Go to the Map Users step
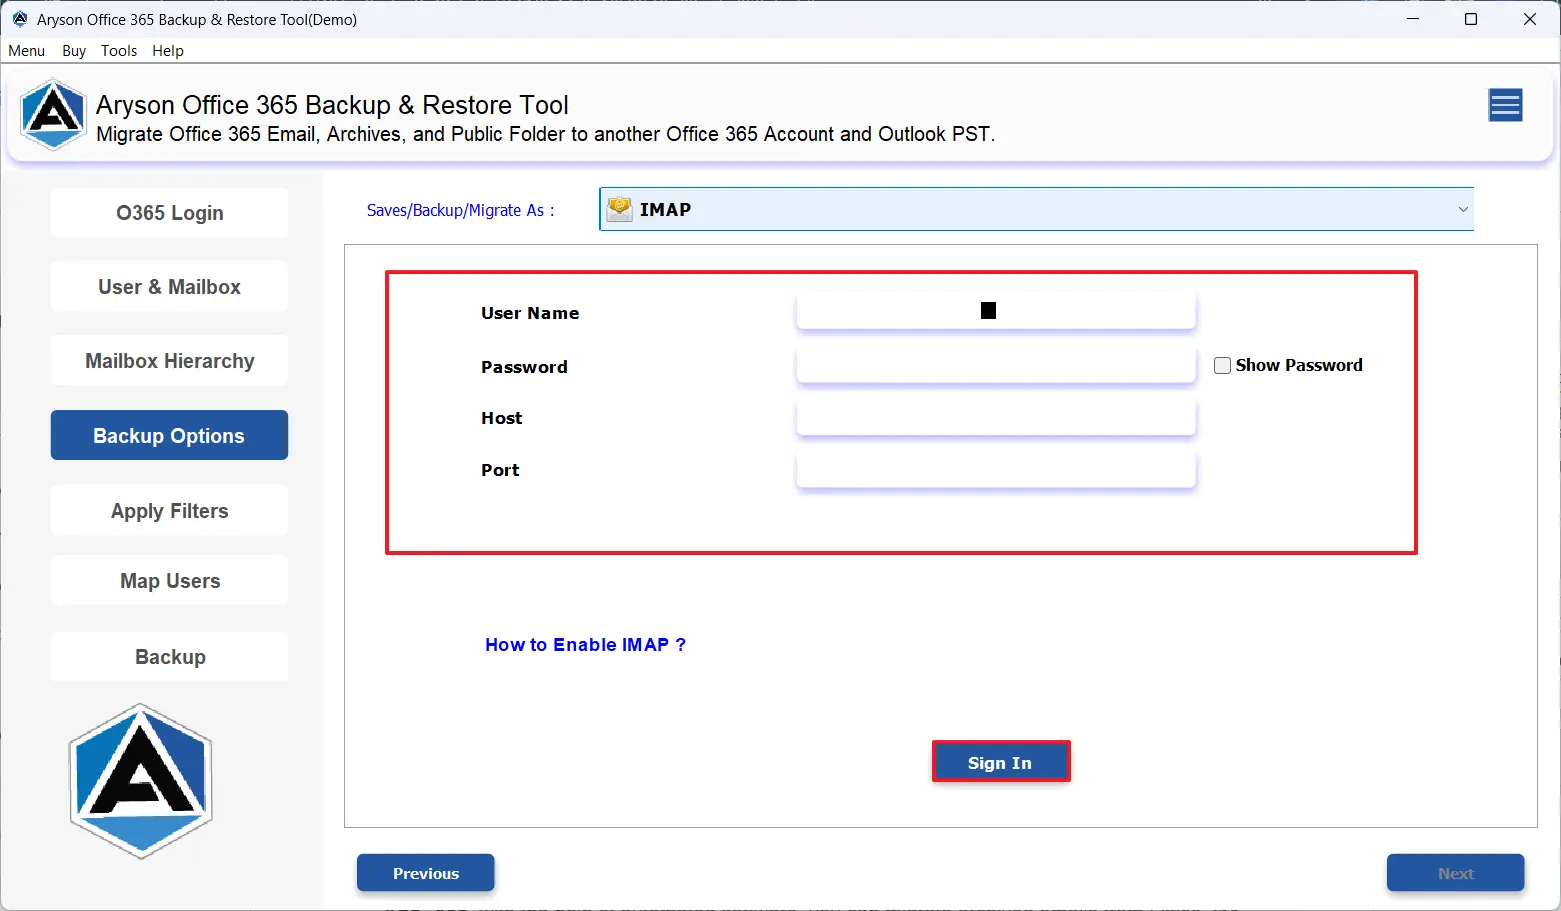 [169, 581]
